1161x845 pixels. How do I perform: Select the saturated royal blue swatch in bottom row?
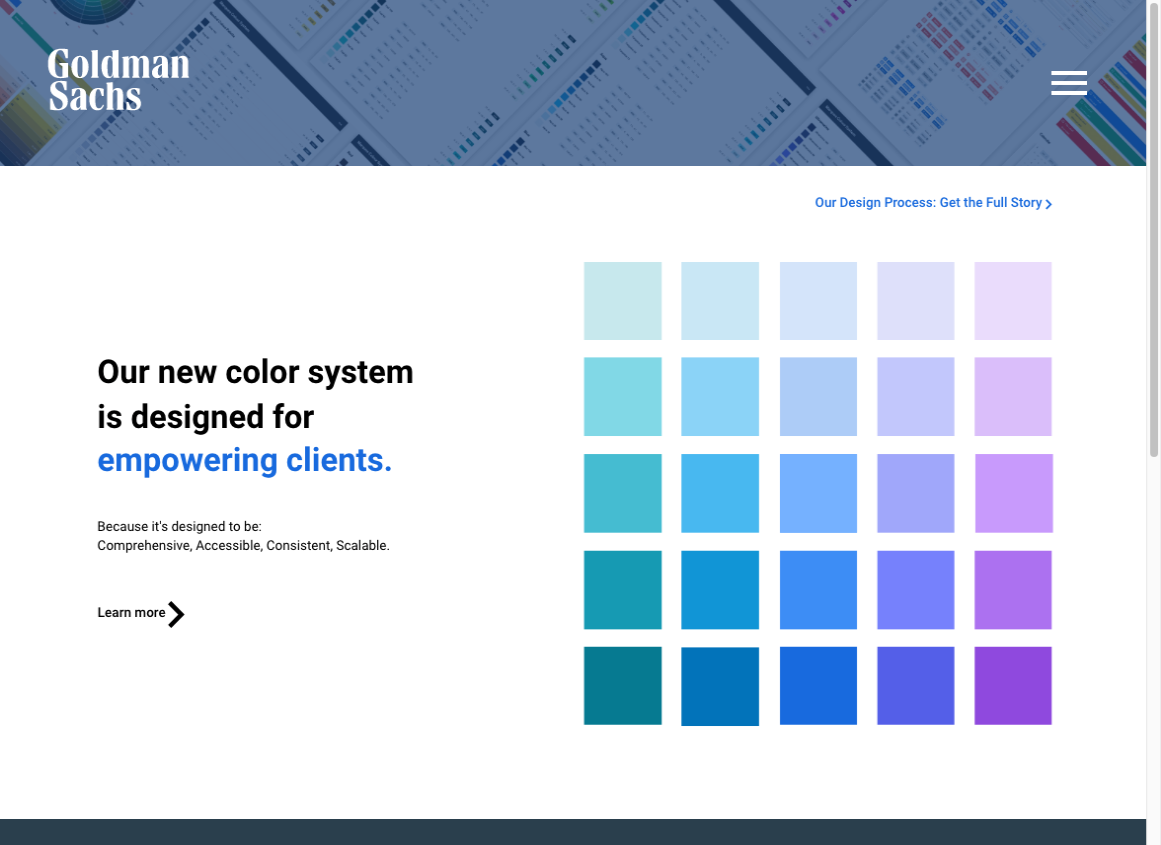818,686
